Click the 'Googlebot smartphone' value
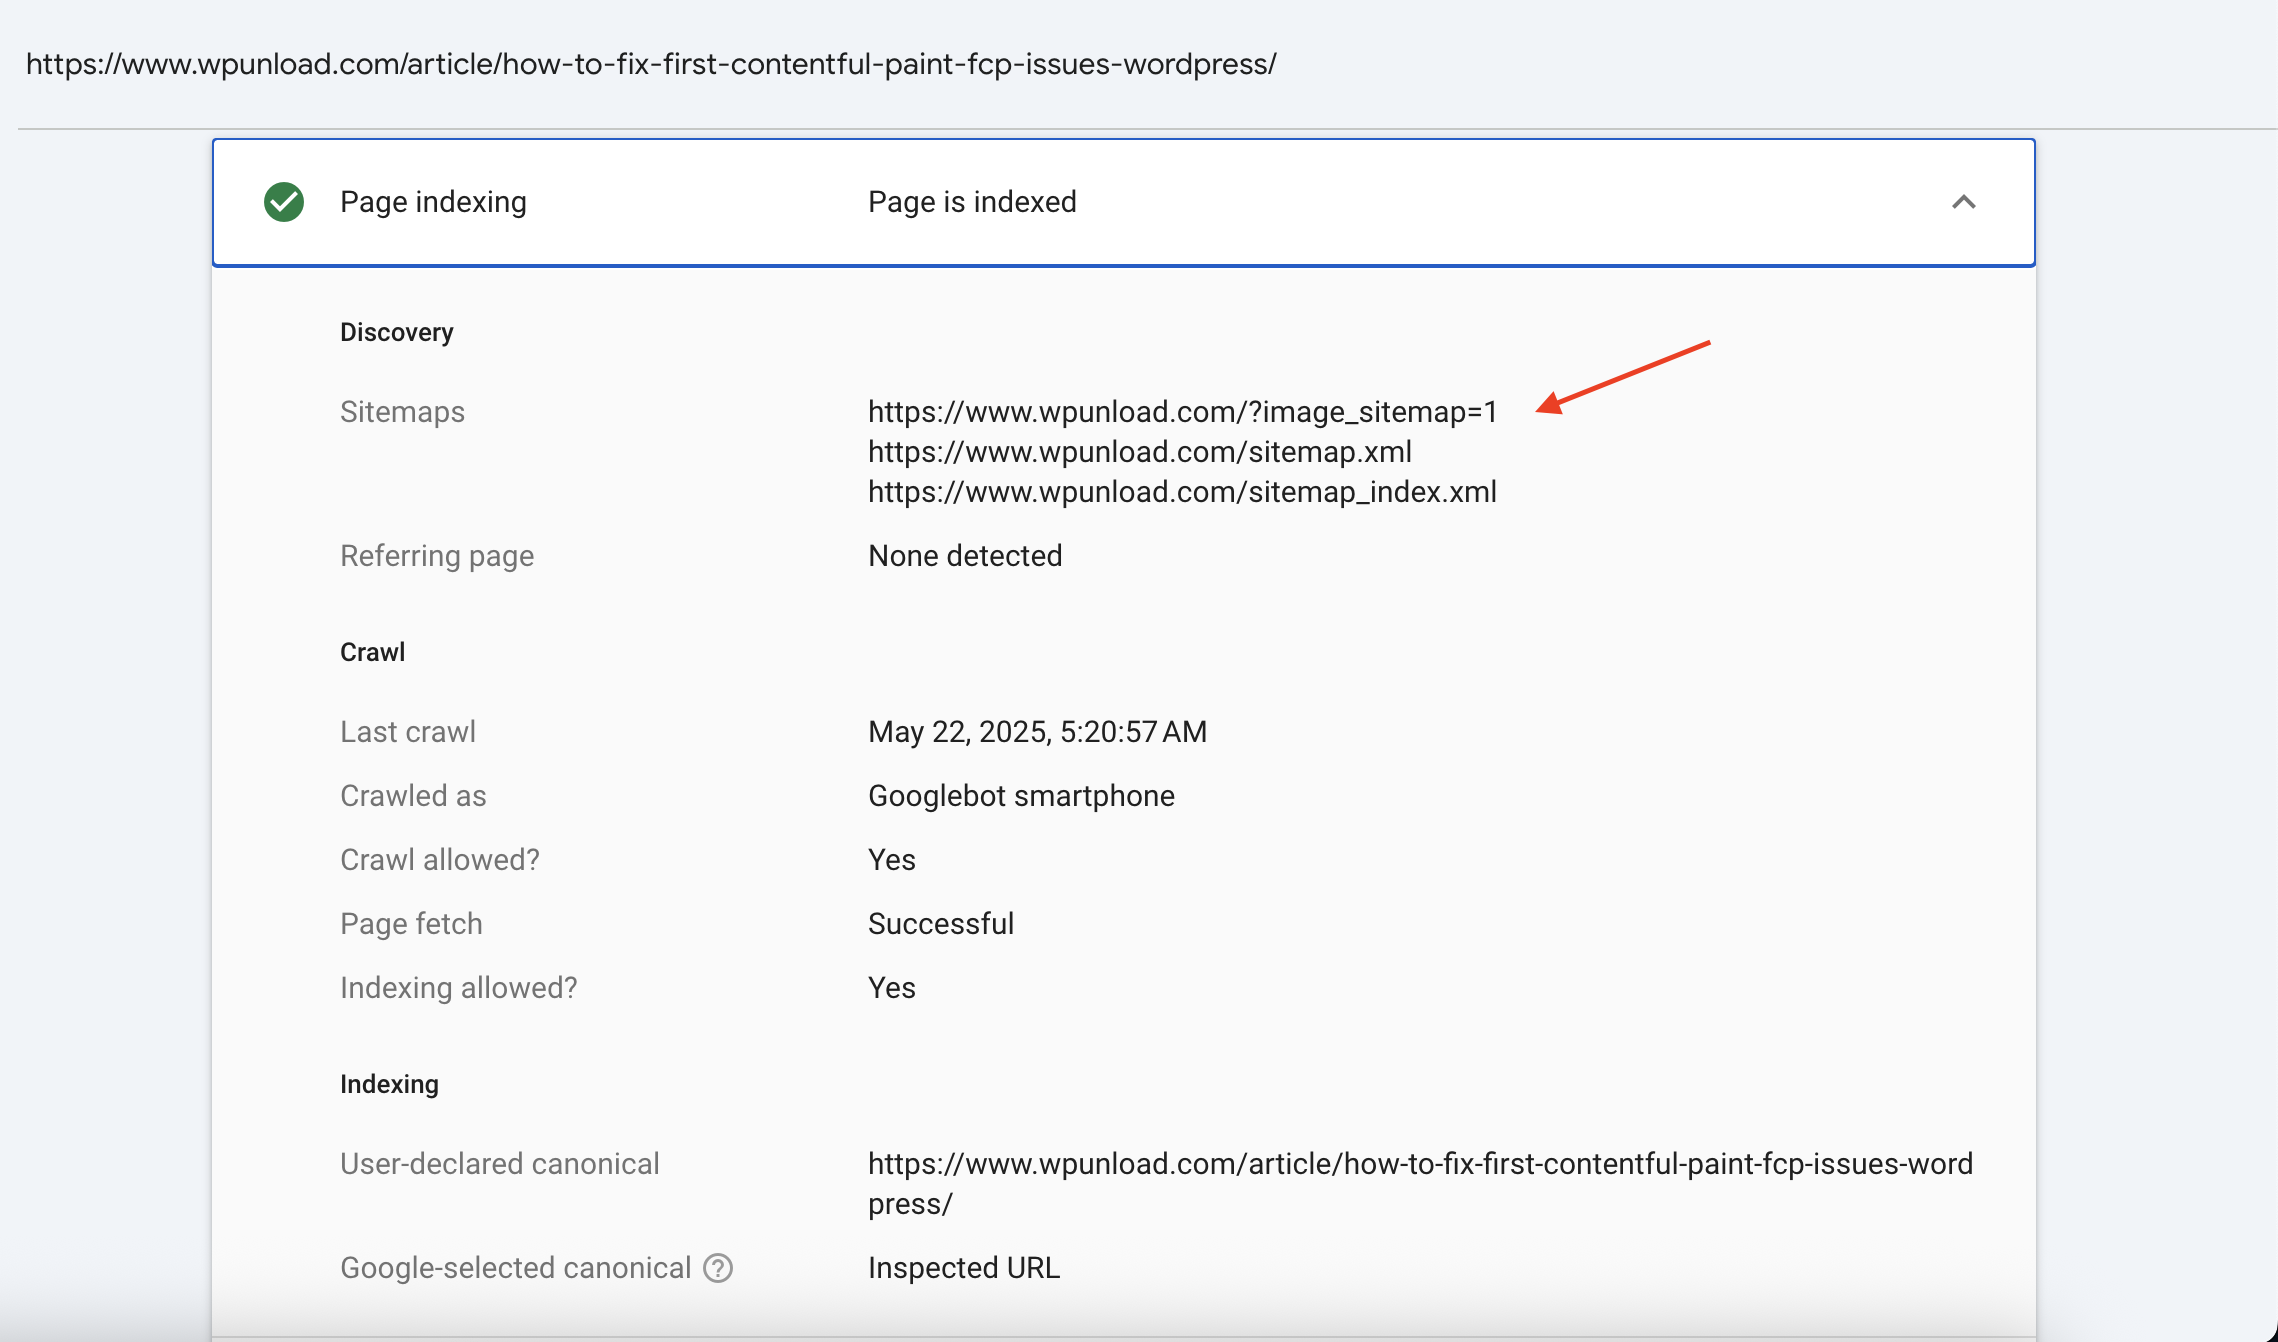 point(1021,796)
